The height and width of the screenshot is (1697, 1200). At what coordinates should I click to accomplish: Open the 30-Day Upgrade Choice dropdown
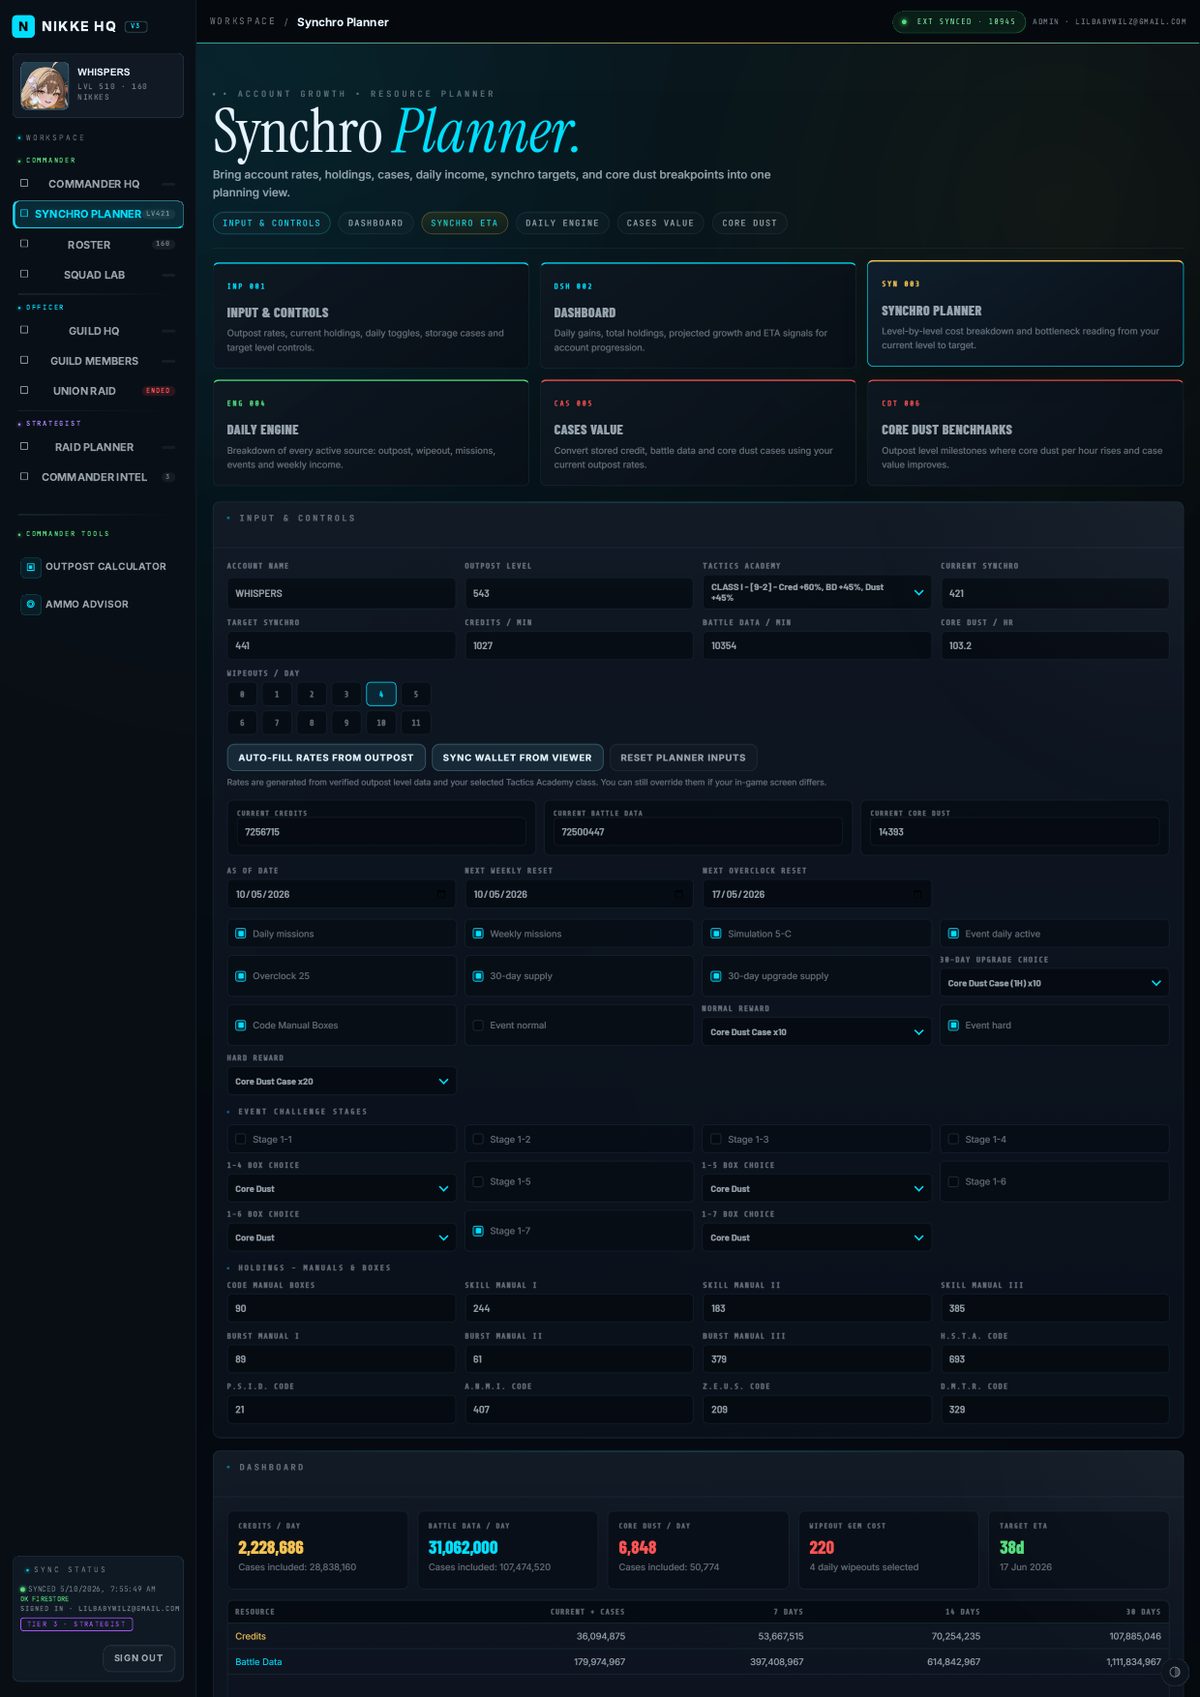coord(1054,983)
